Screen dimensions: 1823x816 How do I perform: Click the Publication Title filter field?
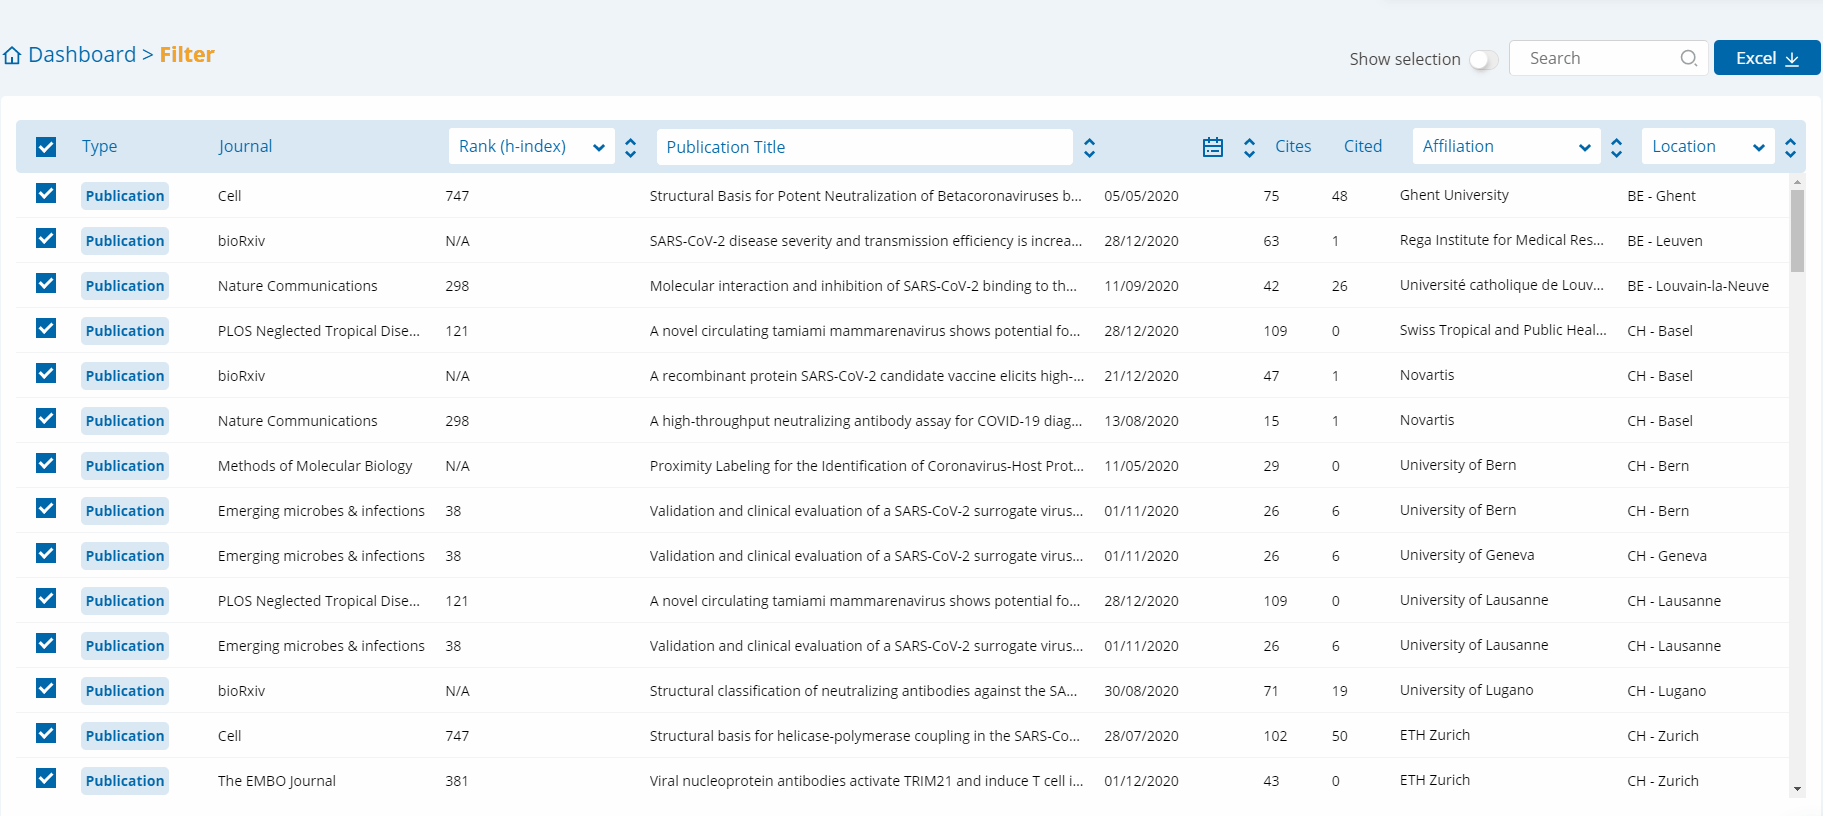(x=863, y=147)
